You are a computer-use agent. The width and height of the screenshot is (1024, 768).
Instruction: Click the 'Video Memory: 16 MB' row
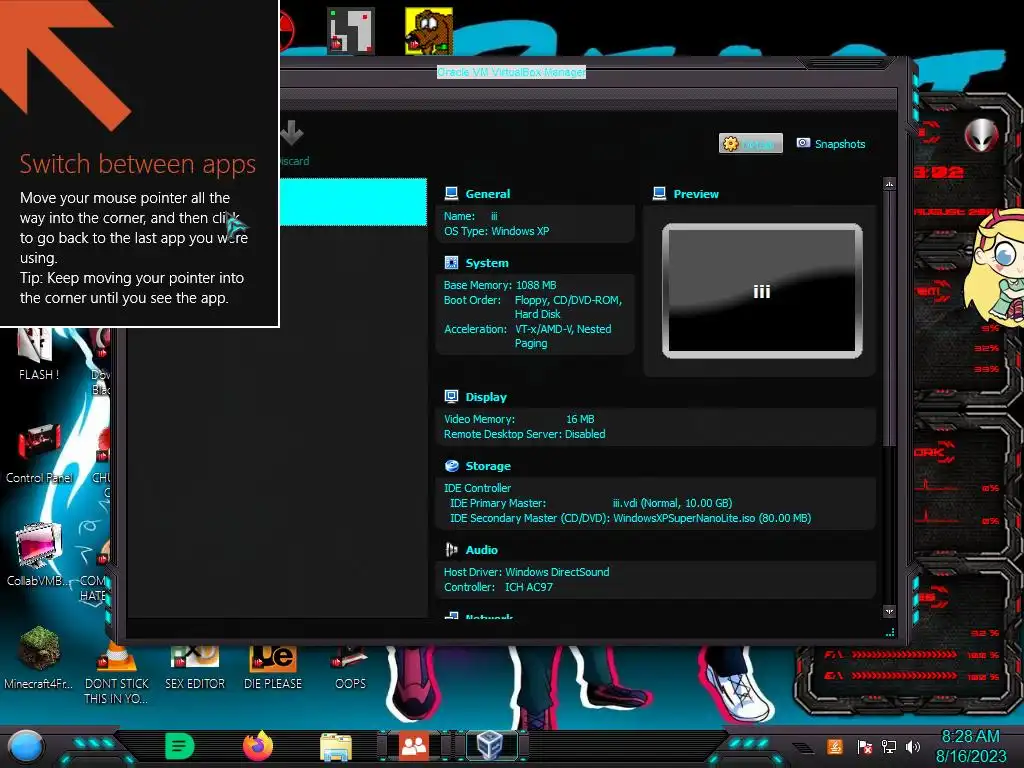click(519, 419)
